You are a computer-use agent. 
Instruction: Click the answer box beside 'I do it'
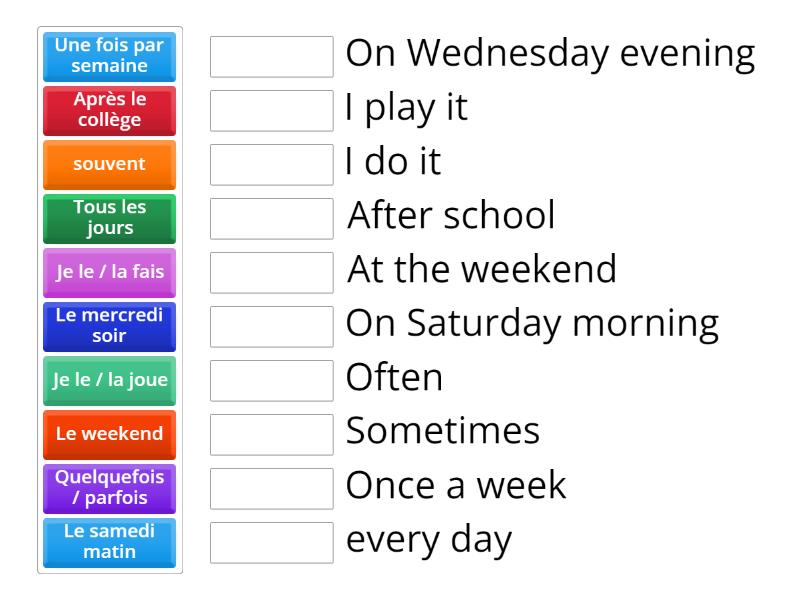pyautogui.click(x=271, y=163)
